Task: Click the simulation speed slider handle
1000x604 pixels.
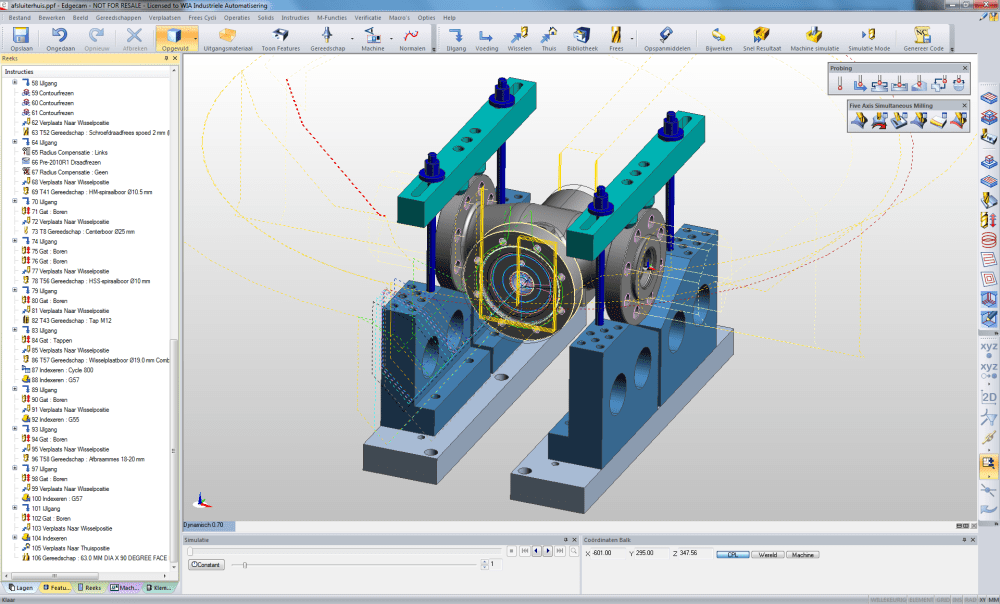Action: (x=245, y=564)
